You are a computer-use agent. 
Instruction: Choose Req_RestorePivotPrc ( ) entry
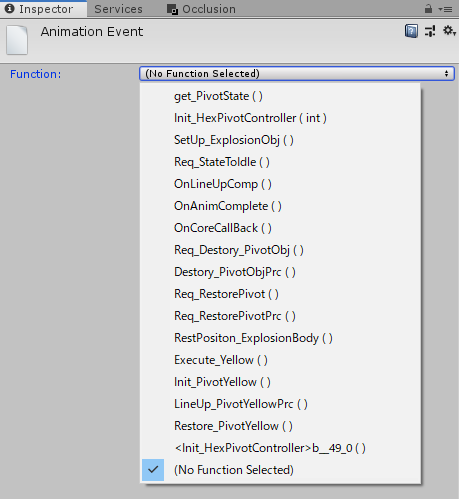pos(280,316)
